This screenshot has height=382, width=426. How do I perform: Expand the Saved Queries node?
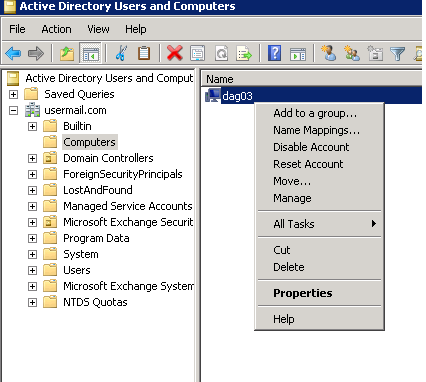click(x=13, y=94)
